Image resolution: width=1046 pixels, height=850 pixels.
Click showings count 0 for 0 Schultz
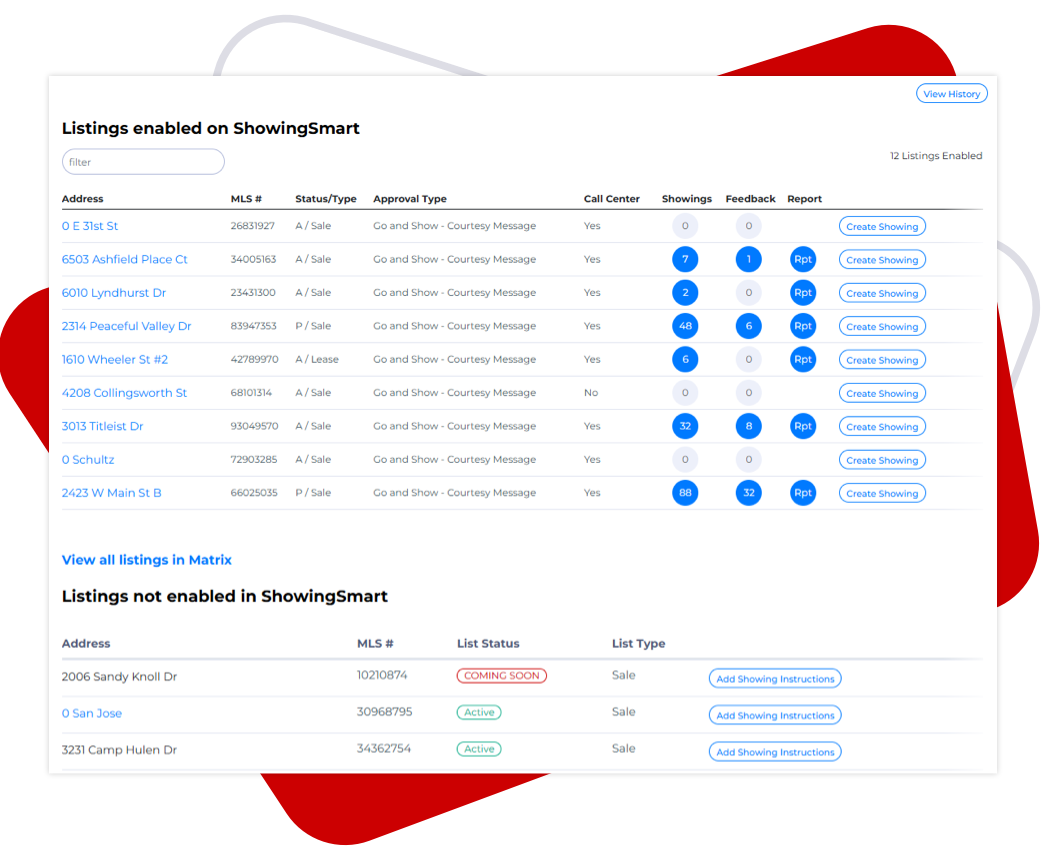coord(685,460)
